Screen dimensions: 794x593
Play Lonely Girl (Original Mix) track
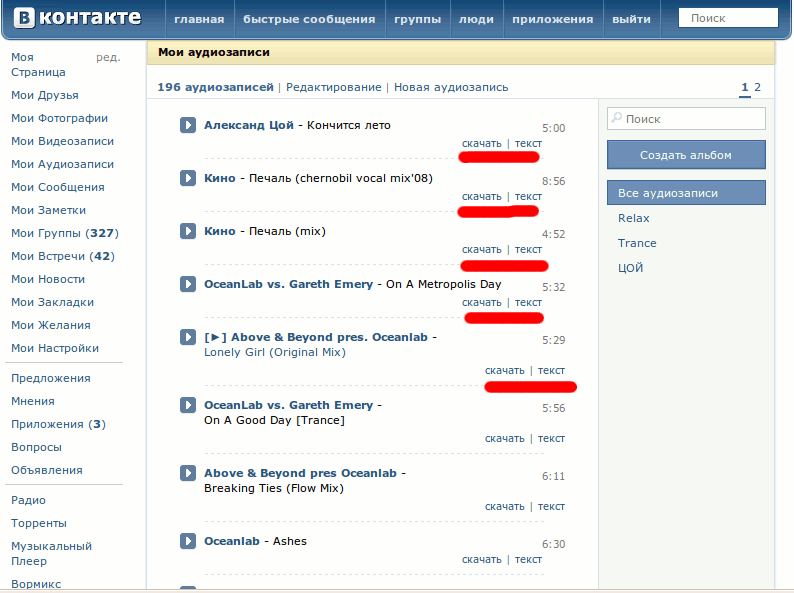pyautogui.click(x=188, y=337)
